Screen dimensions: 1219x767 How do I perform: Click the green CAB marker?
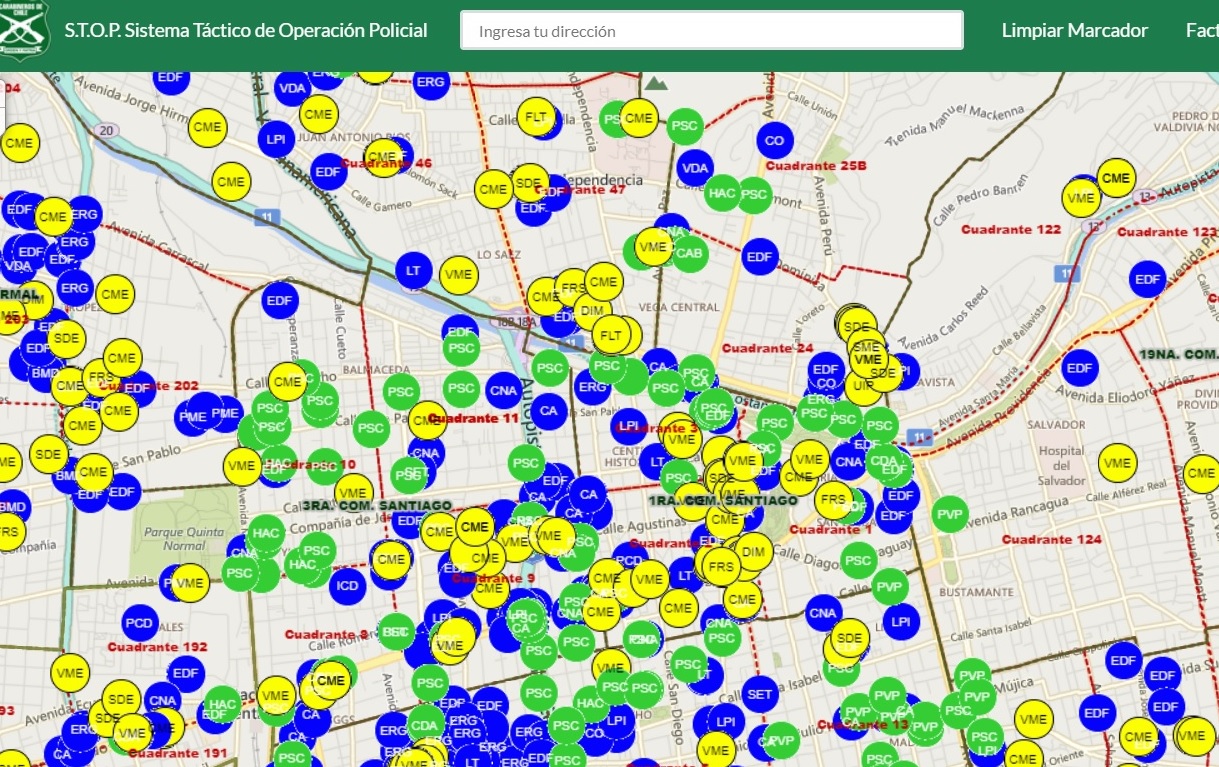(689, 253)
